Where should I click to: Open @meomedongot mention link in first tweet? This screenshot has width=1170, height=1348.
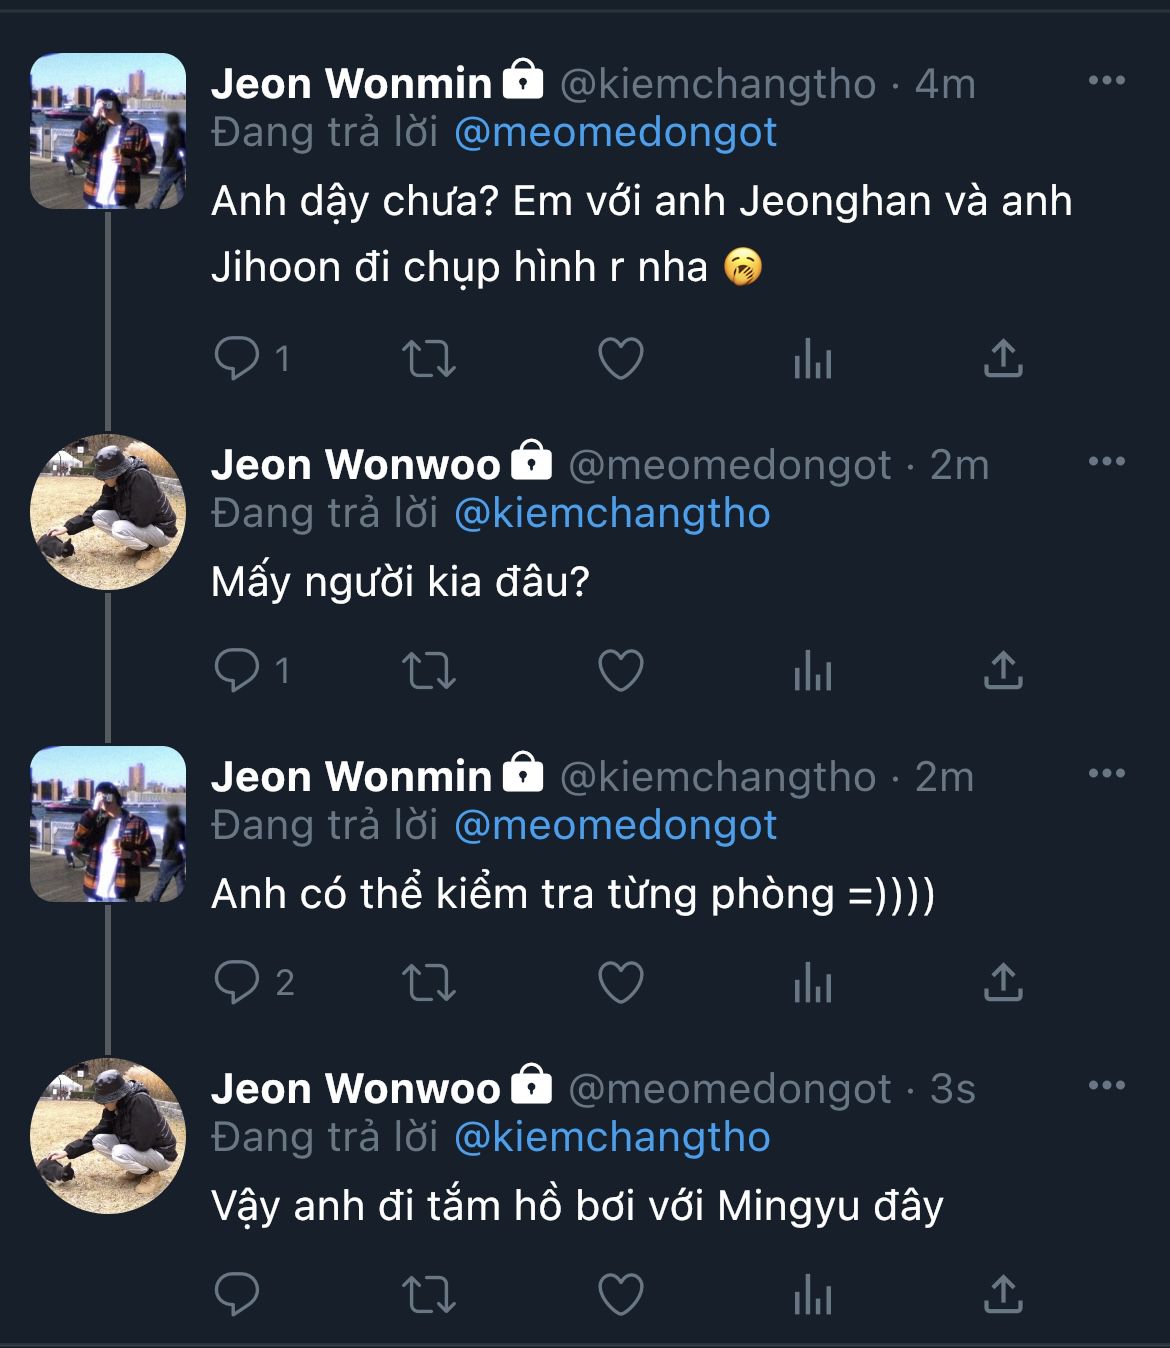click(615, 133)
